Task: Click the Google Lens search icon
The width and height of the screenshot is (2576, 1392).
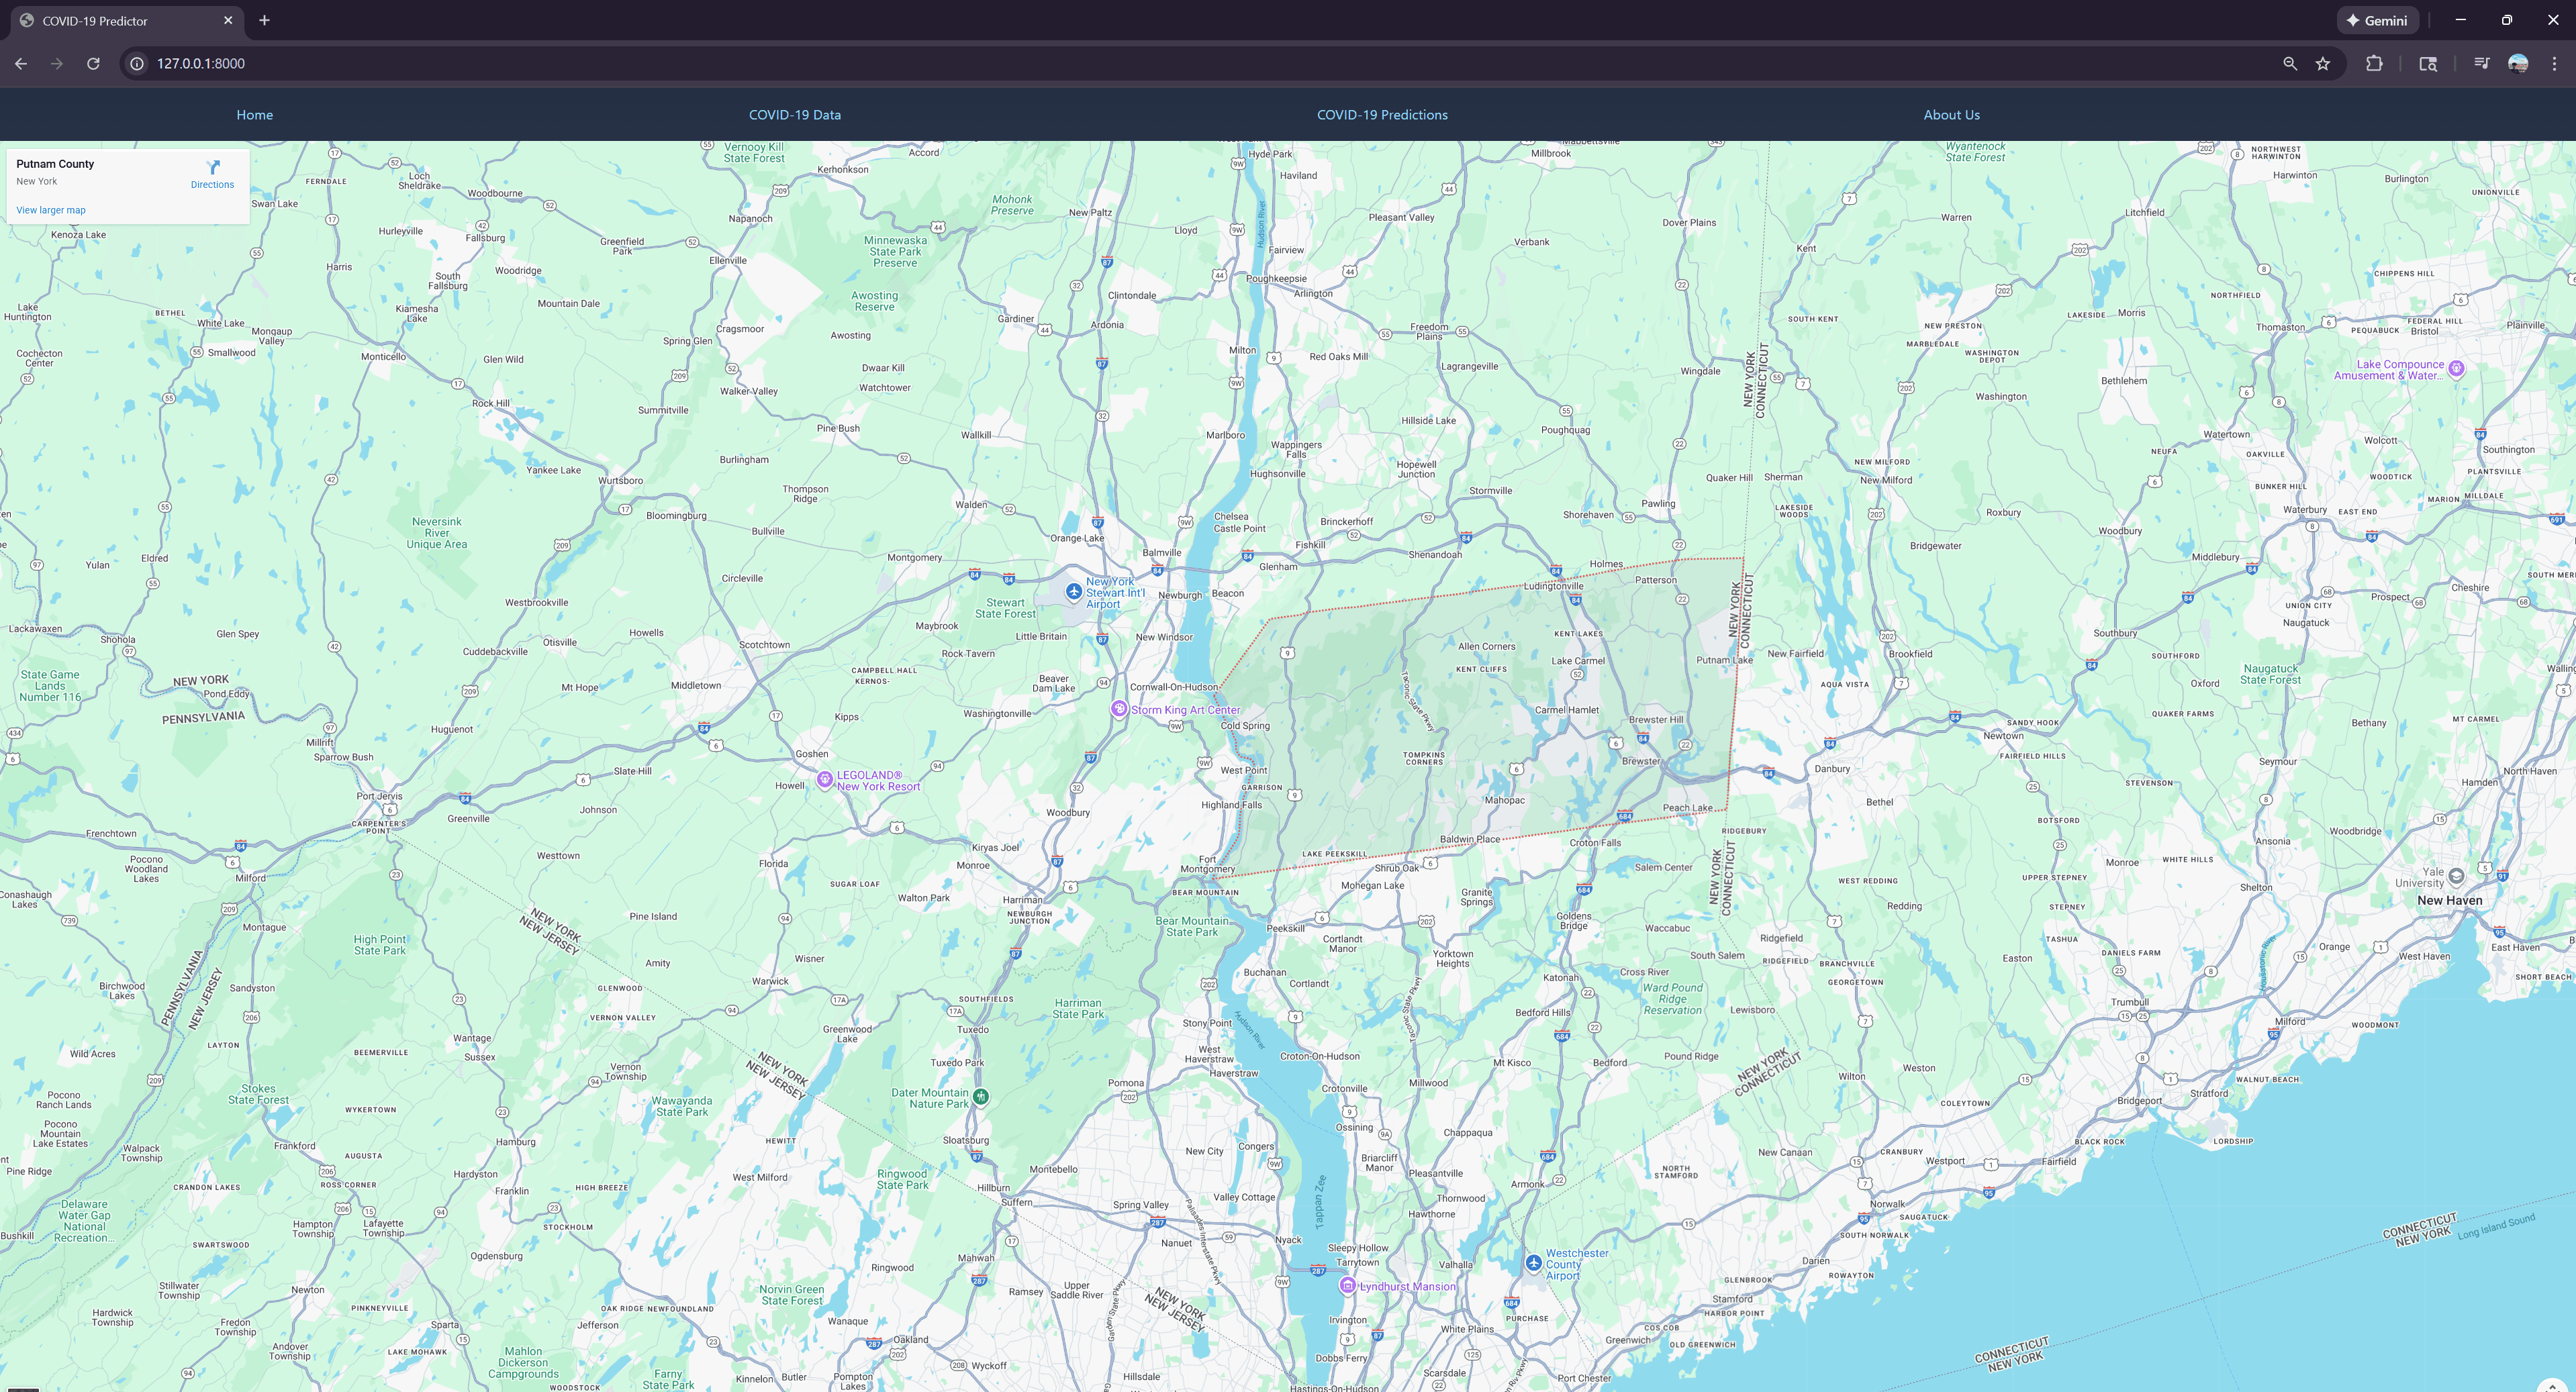Action: 2428,64
